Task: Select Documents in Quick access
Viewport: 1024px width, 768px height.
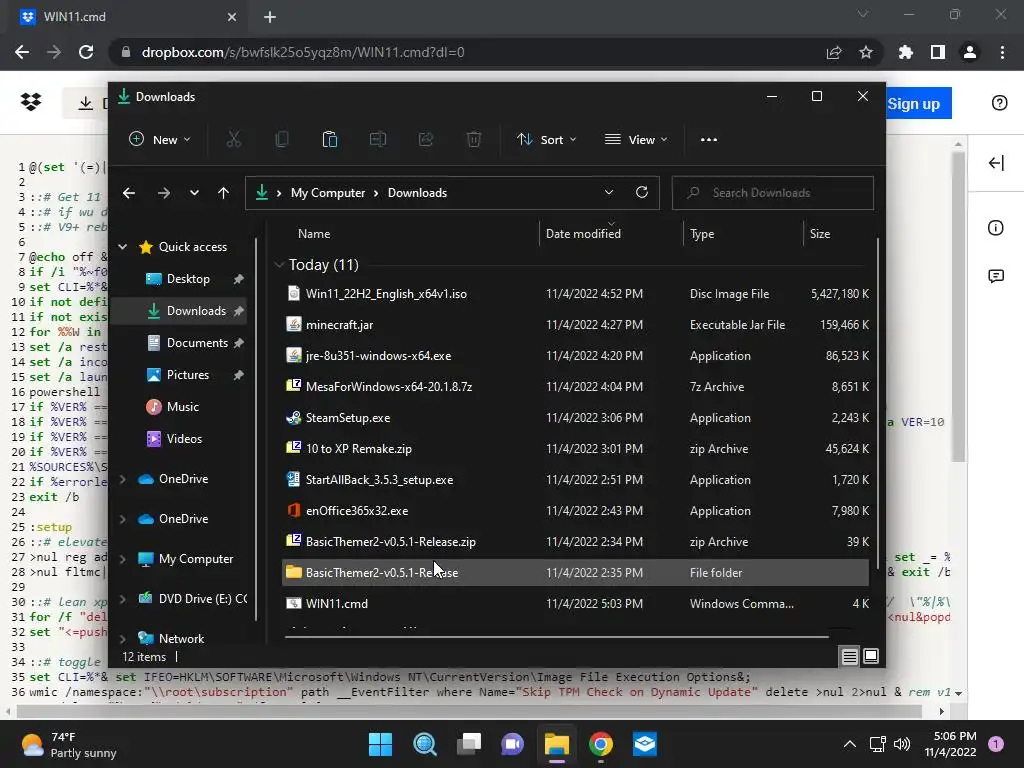Action: pyautogui.click(x=197, y=343)
